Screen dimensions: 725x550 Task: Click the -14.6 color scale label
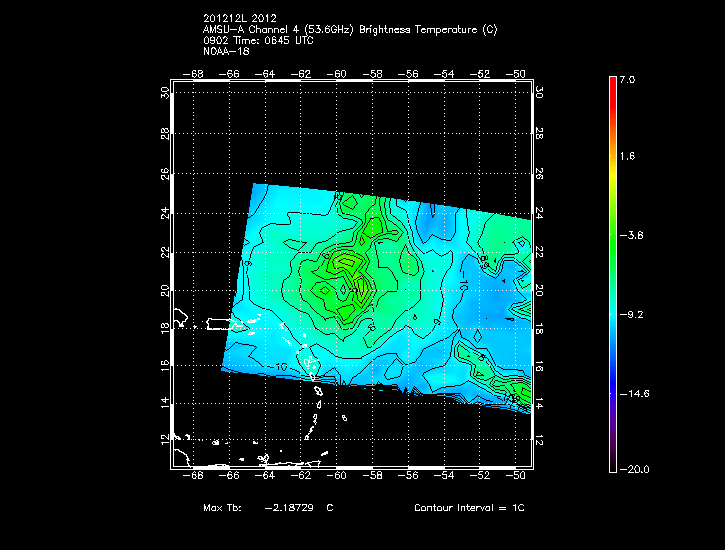[x=634, y=394]
